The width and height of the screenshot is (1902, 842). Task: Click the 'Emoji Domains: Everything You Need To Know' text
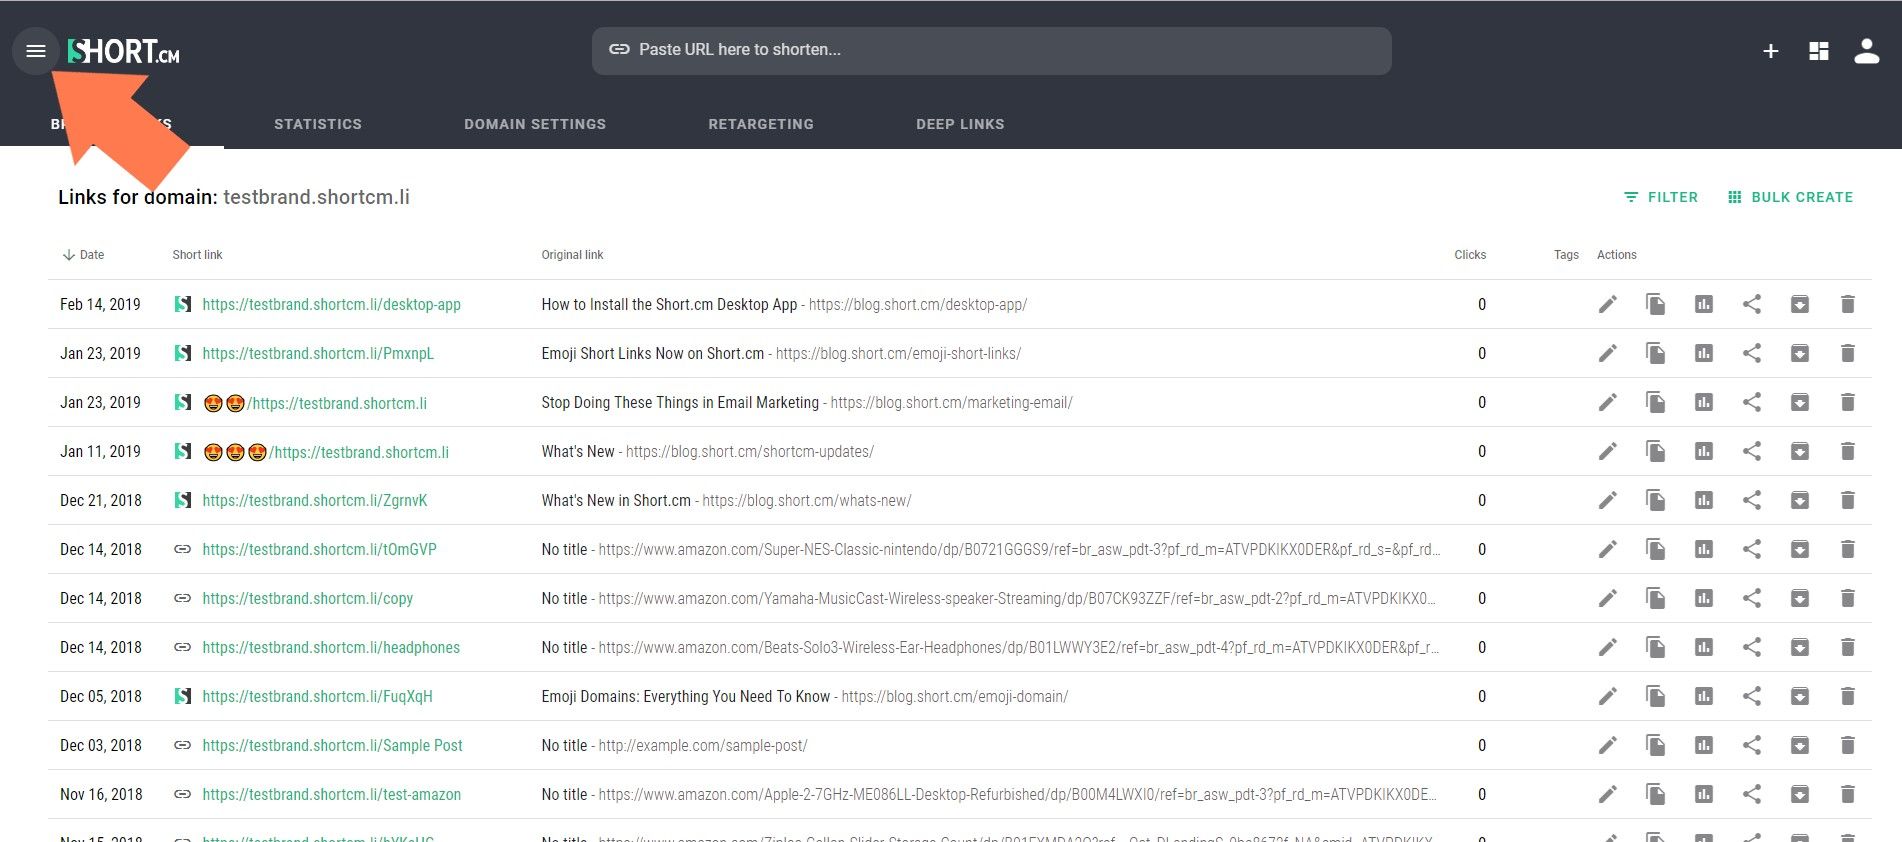pos(686,696)
